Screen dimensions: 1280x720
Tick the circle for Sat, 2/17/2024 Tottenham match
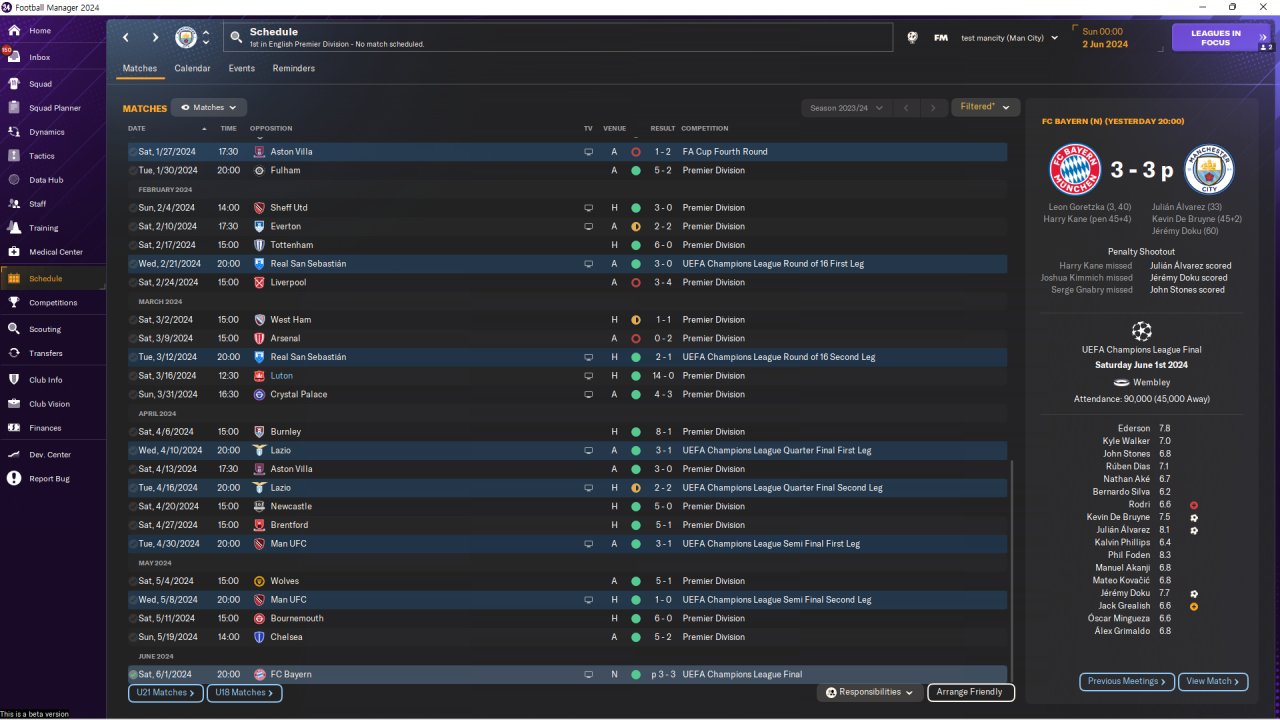point(133,245)
